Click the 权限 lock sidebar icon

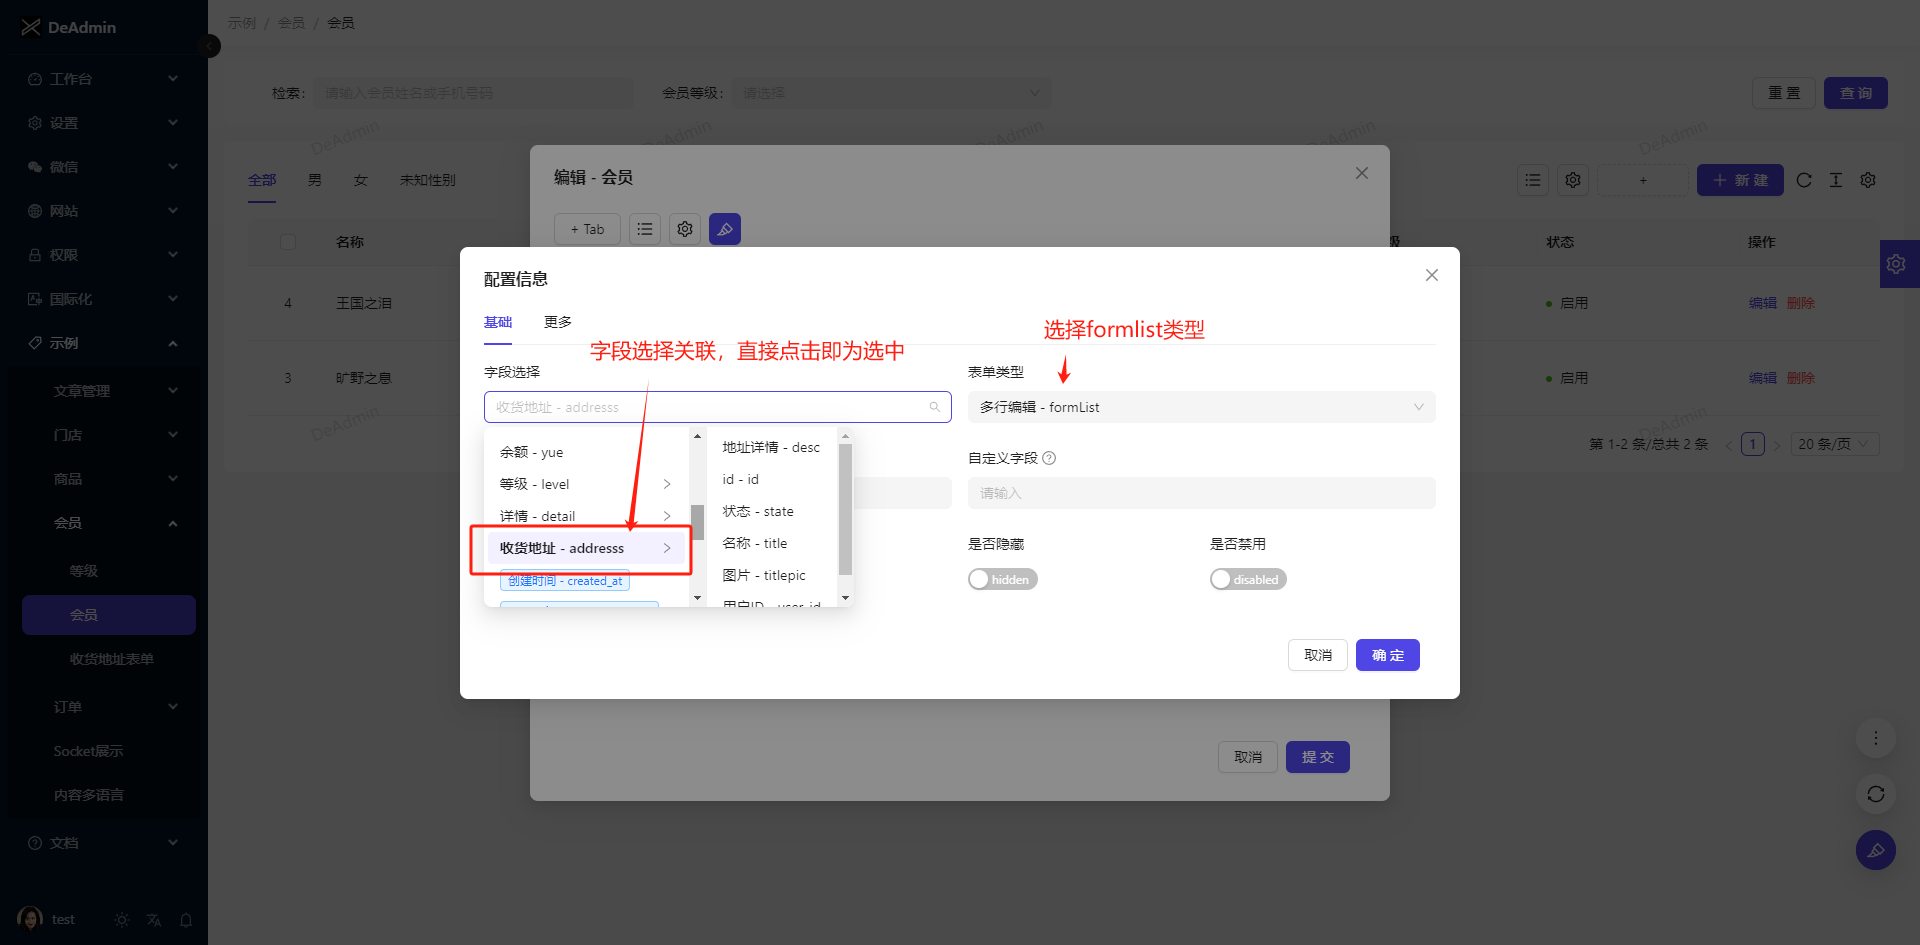pyautogui.click(x=35, y=255)
